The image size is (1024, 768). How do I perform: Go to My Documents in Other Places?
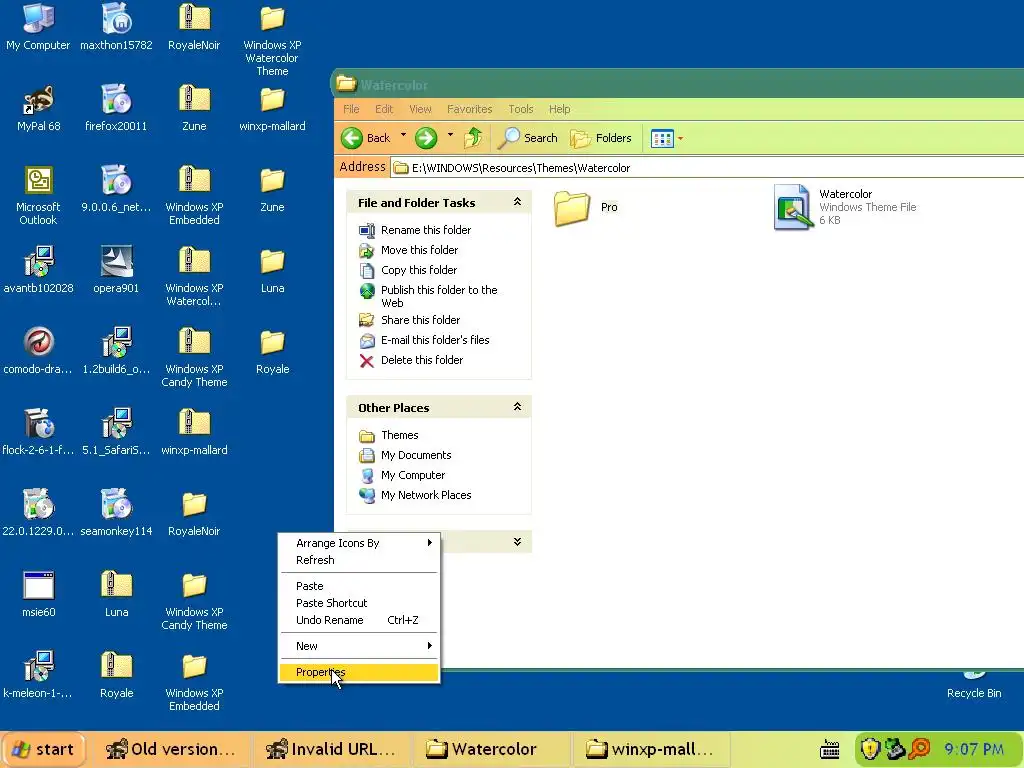(416, 455)
